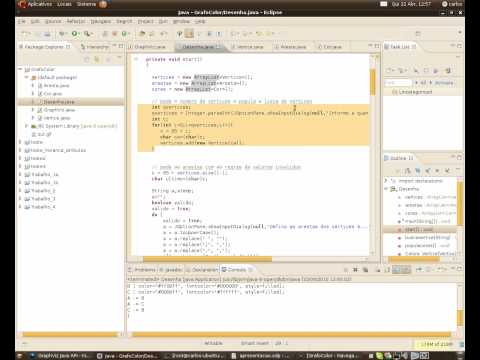Toggle Mark Occurrences highlighted toolbar button
The height and width of the screenshot is (360, 480).
pyautogui.click(x=189, y=33)
